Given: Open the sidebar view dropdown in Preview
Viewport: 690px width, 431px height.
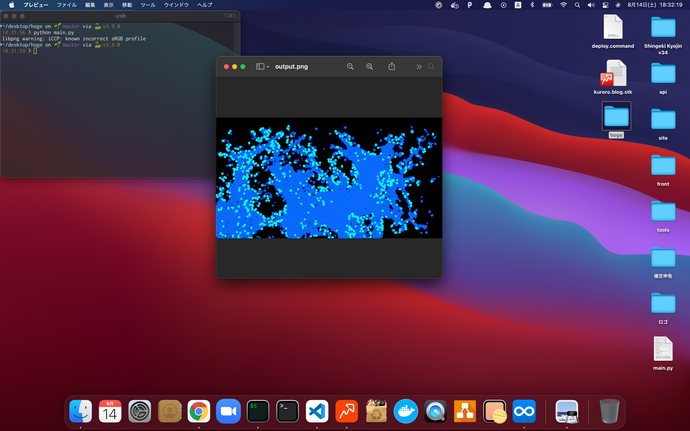Looking at the screenshot, I should click(x=262, y=66).
